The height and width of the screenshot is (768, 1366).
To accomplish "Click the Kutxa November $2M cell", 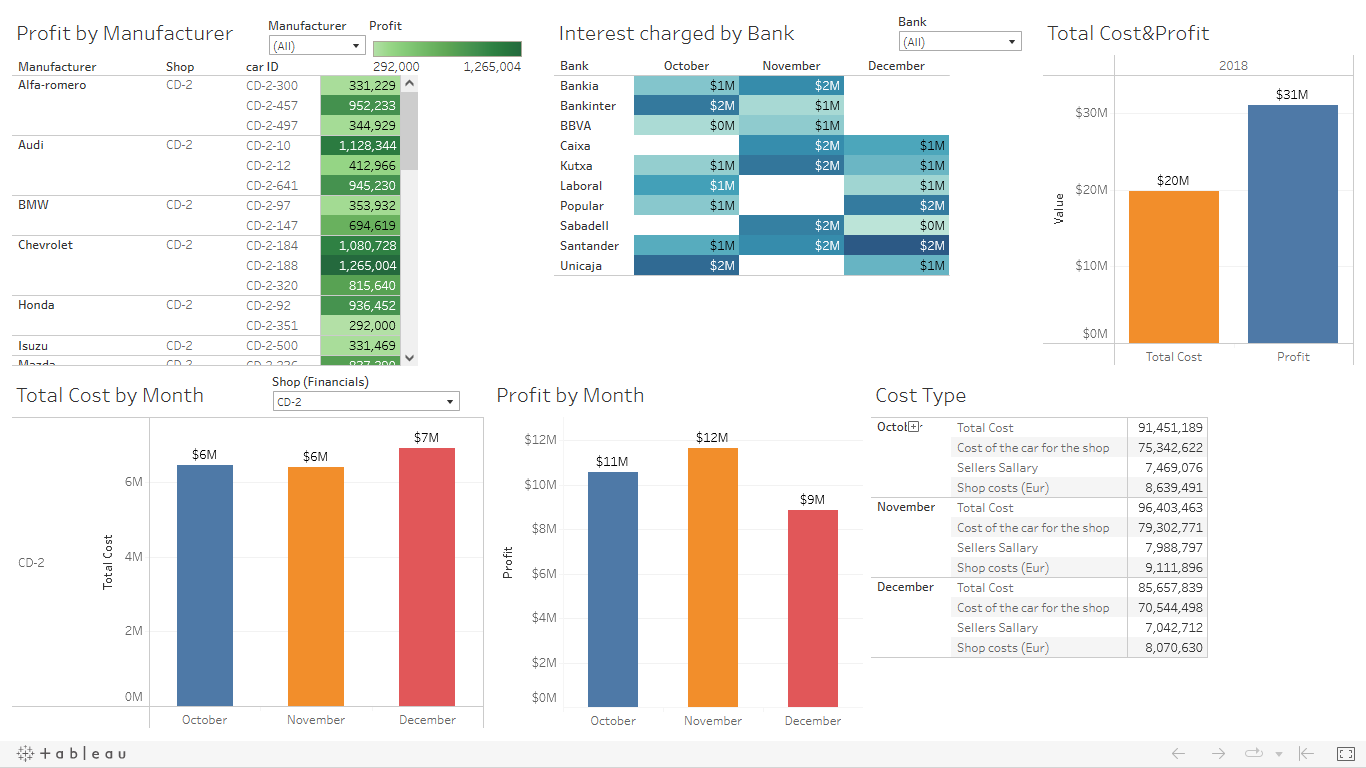I will click(x=791, y=166).
